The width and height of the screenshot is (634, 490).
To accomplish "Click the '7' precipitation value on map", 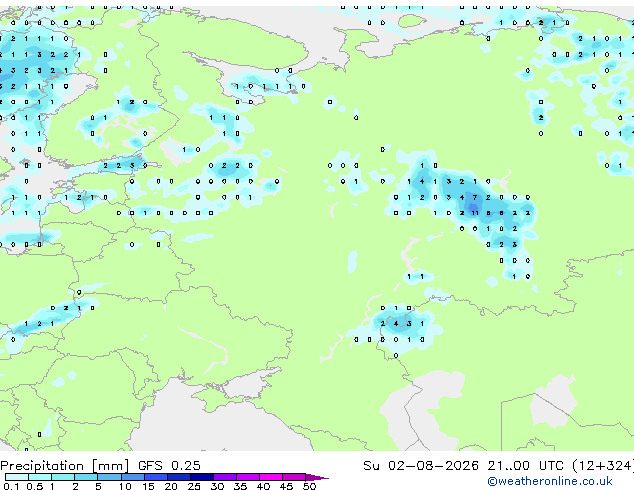I will coord(475,197).
